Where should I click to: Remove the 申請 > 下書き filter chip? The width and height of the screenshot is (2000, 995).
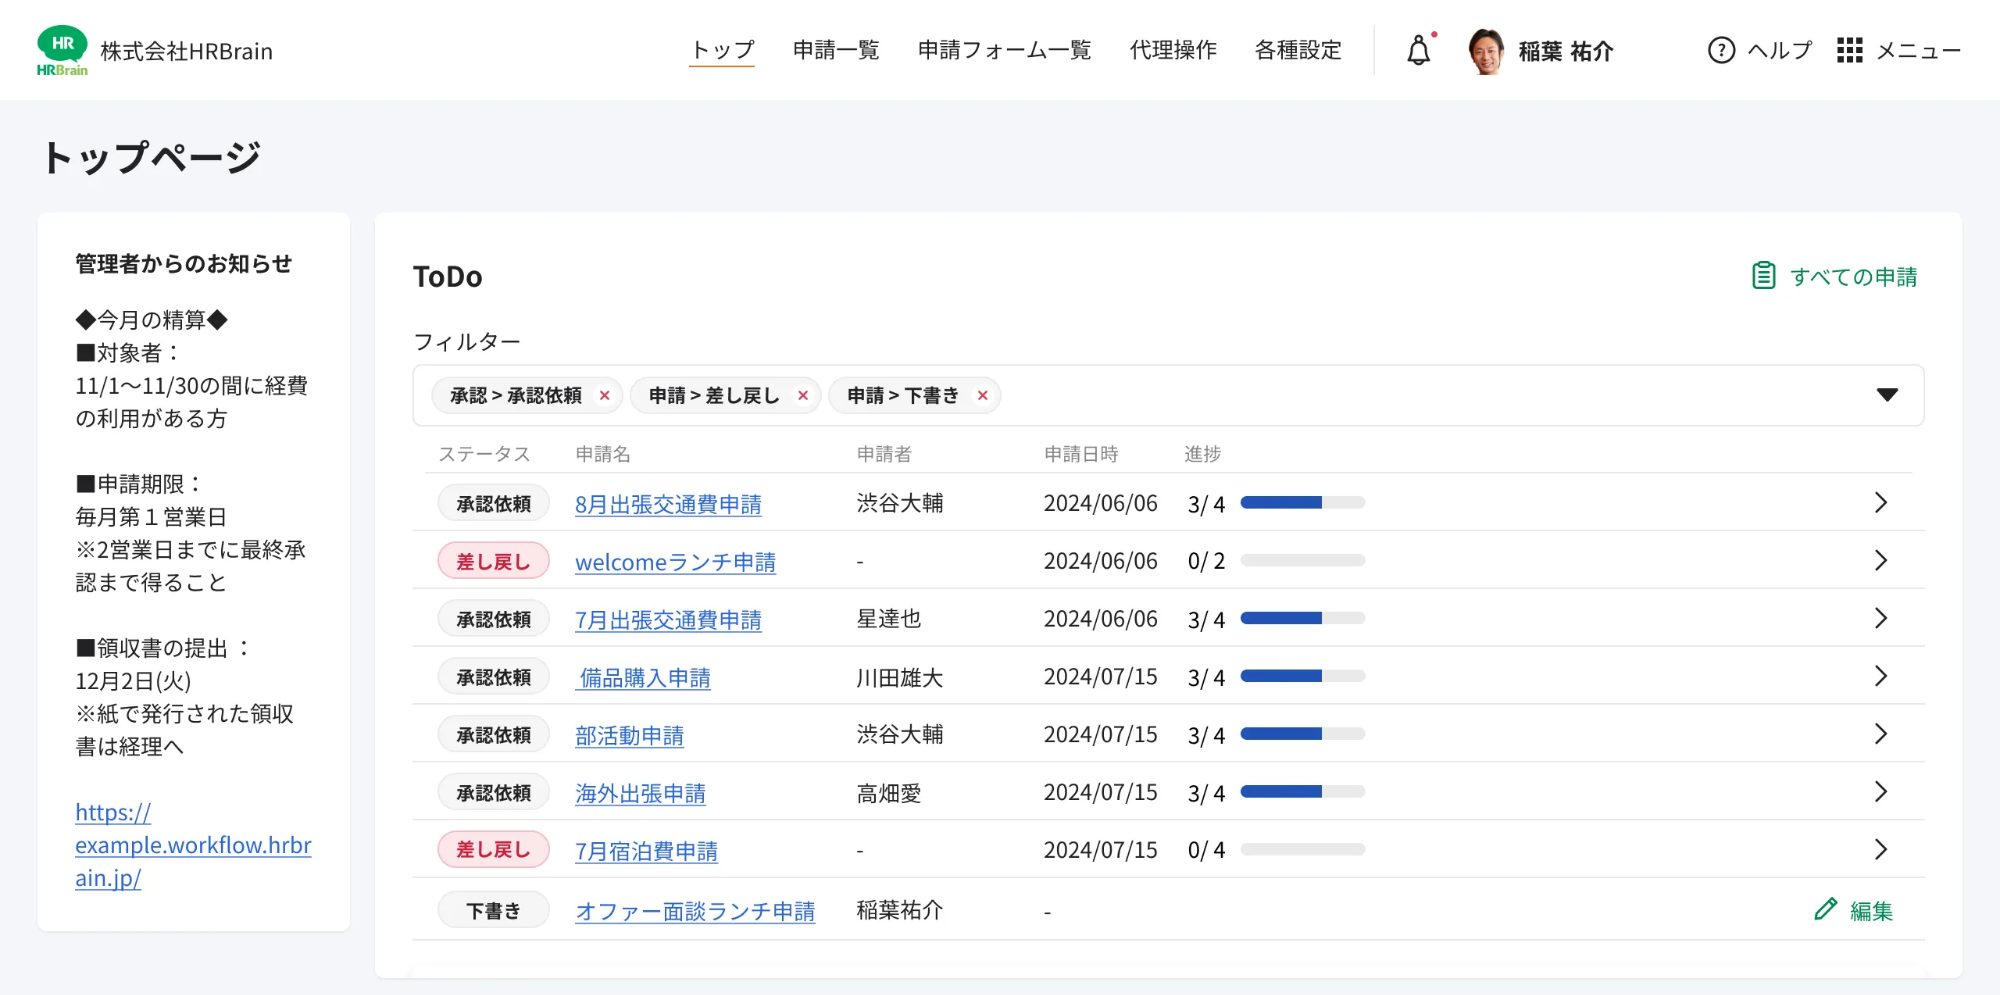(983, 396)
